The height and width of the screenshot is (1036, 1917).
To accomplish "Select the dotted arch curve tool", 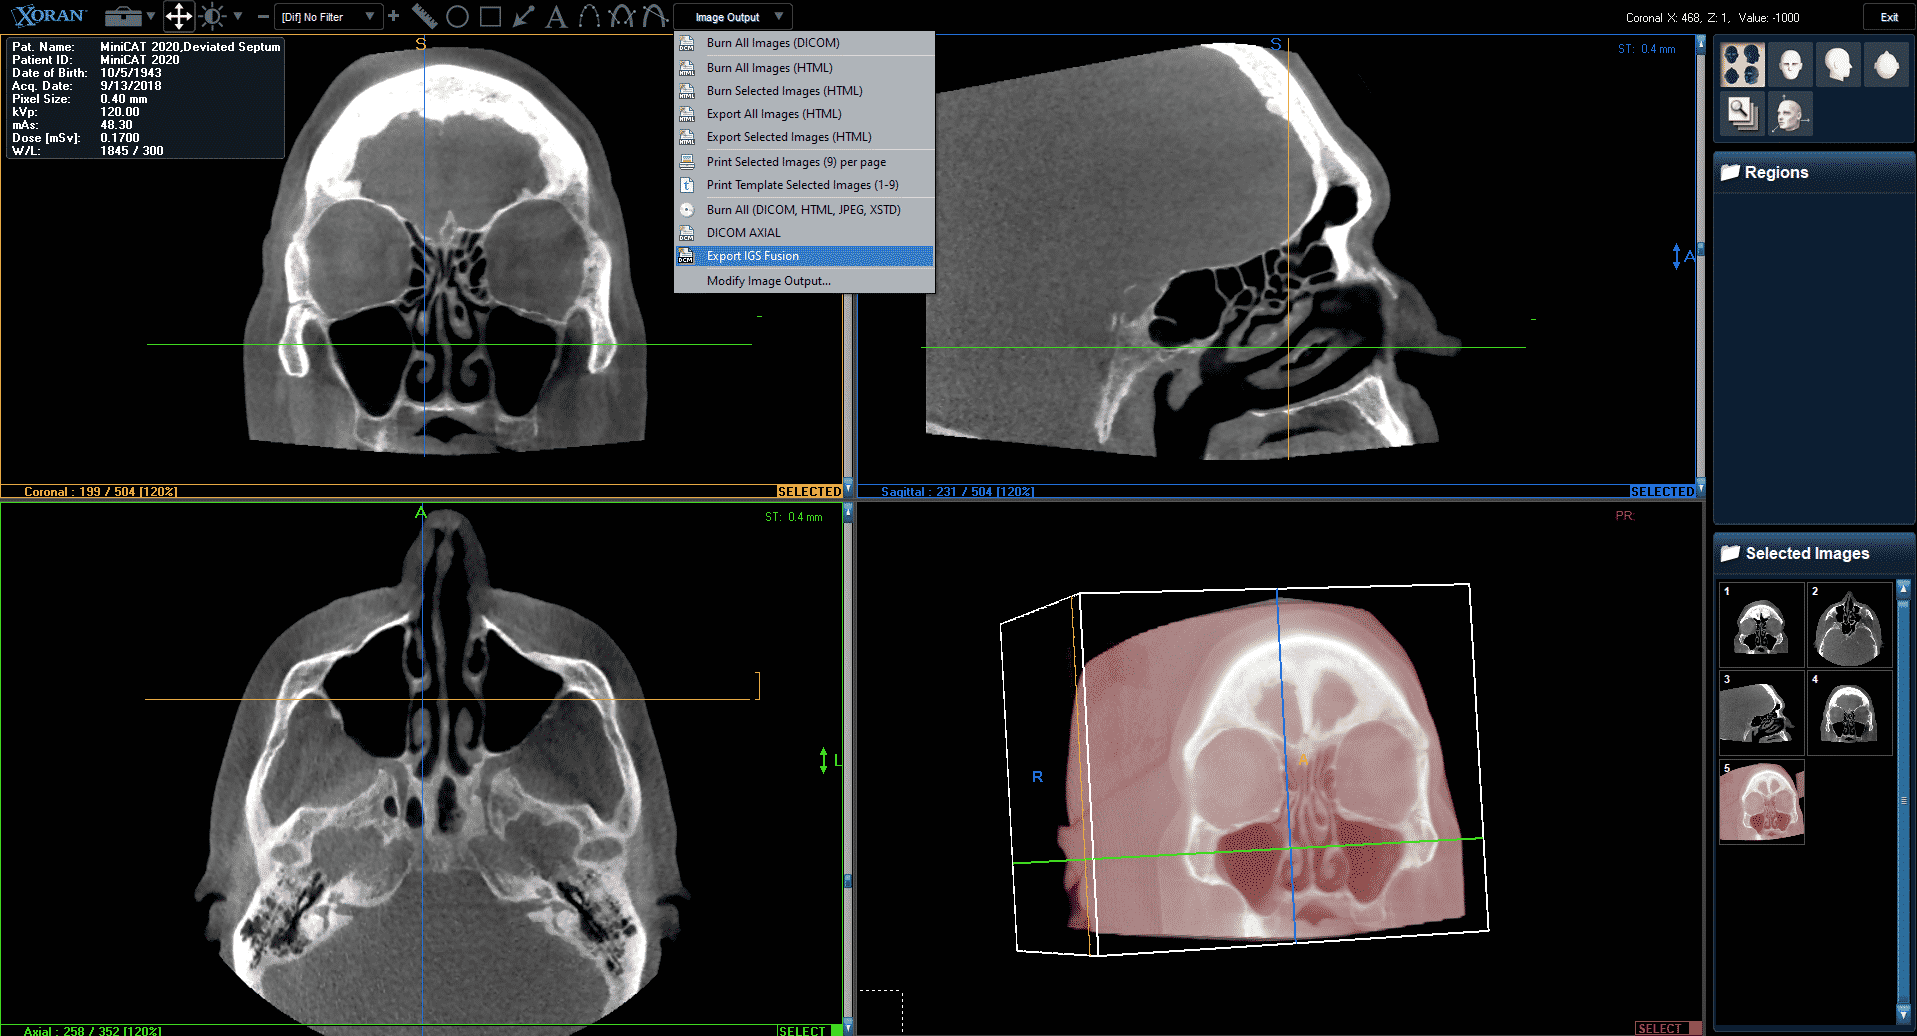I will tap(590, 16).
